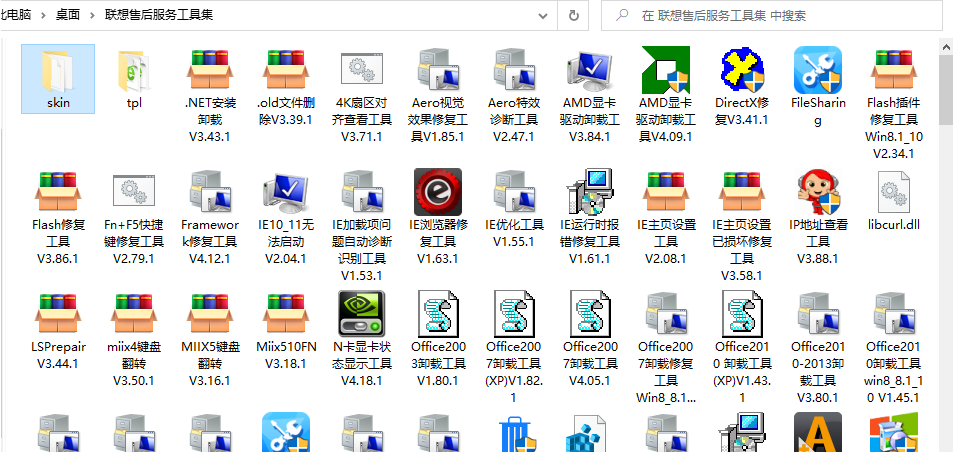
Task: Click the FileSharing file name label
Action: point(818,112)
